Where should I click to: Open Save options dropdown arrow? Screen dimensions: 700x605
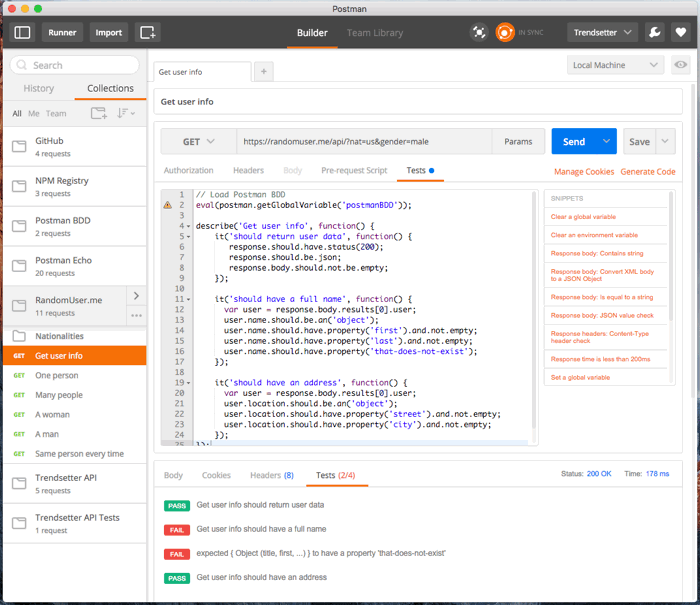point(665,141)
